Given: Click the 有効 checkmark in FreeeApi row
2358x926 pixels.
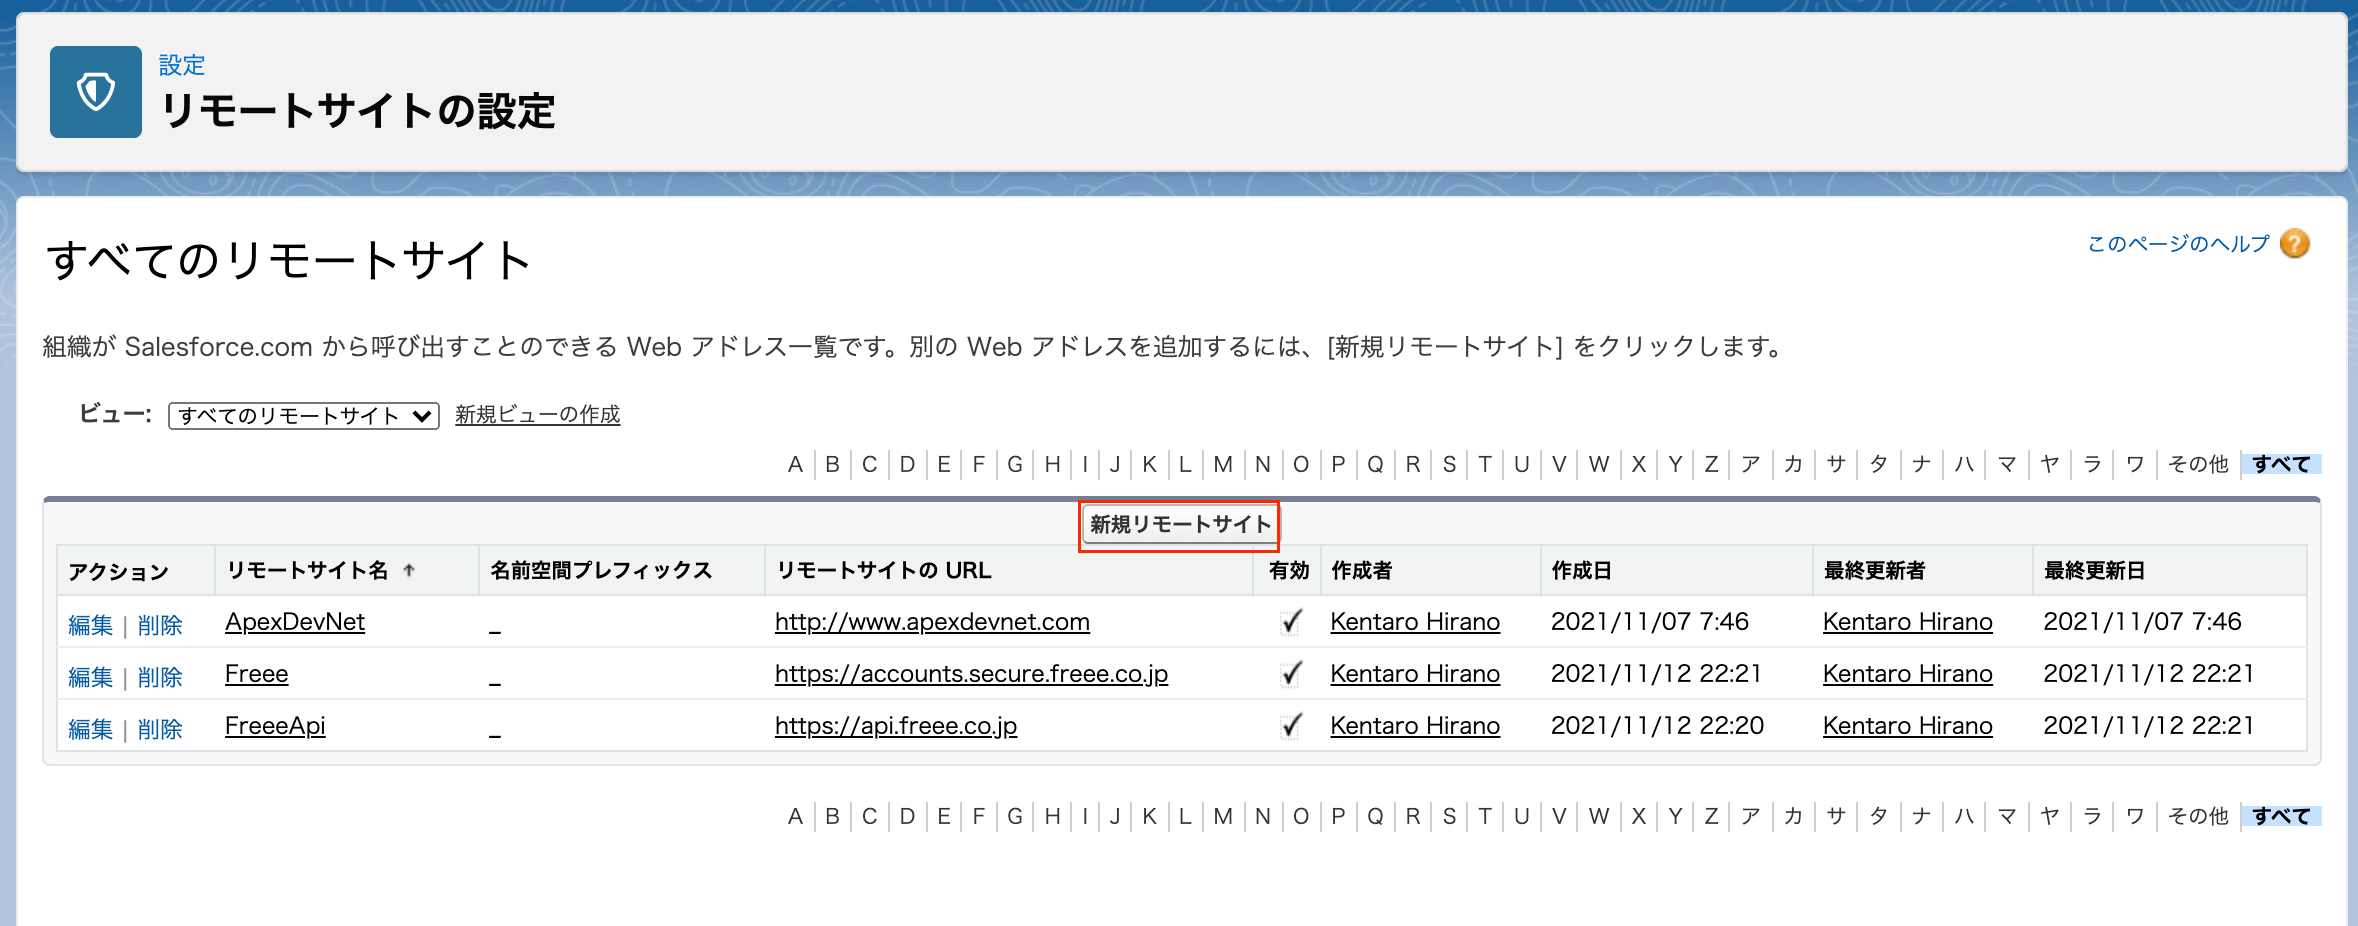Looking at the screenshot, I should (x=1291, y=726).
